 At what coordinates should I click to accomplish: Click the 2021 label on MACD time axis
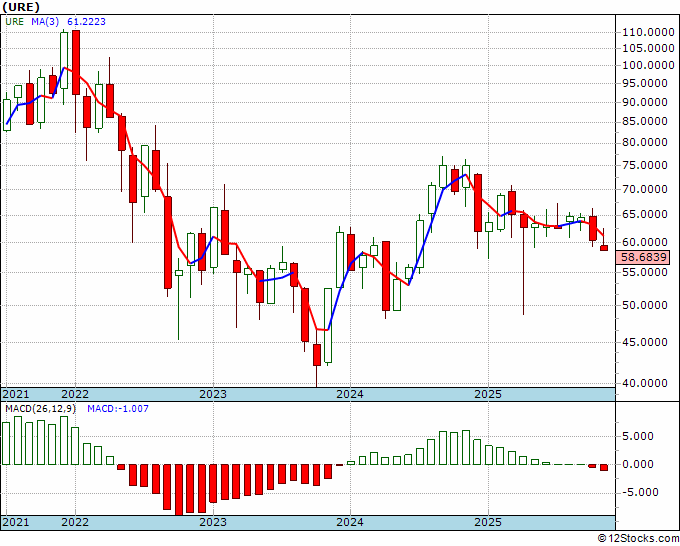[16, 522]
